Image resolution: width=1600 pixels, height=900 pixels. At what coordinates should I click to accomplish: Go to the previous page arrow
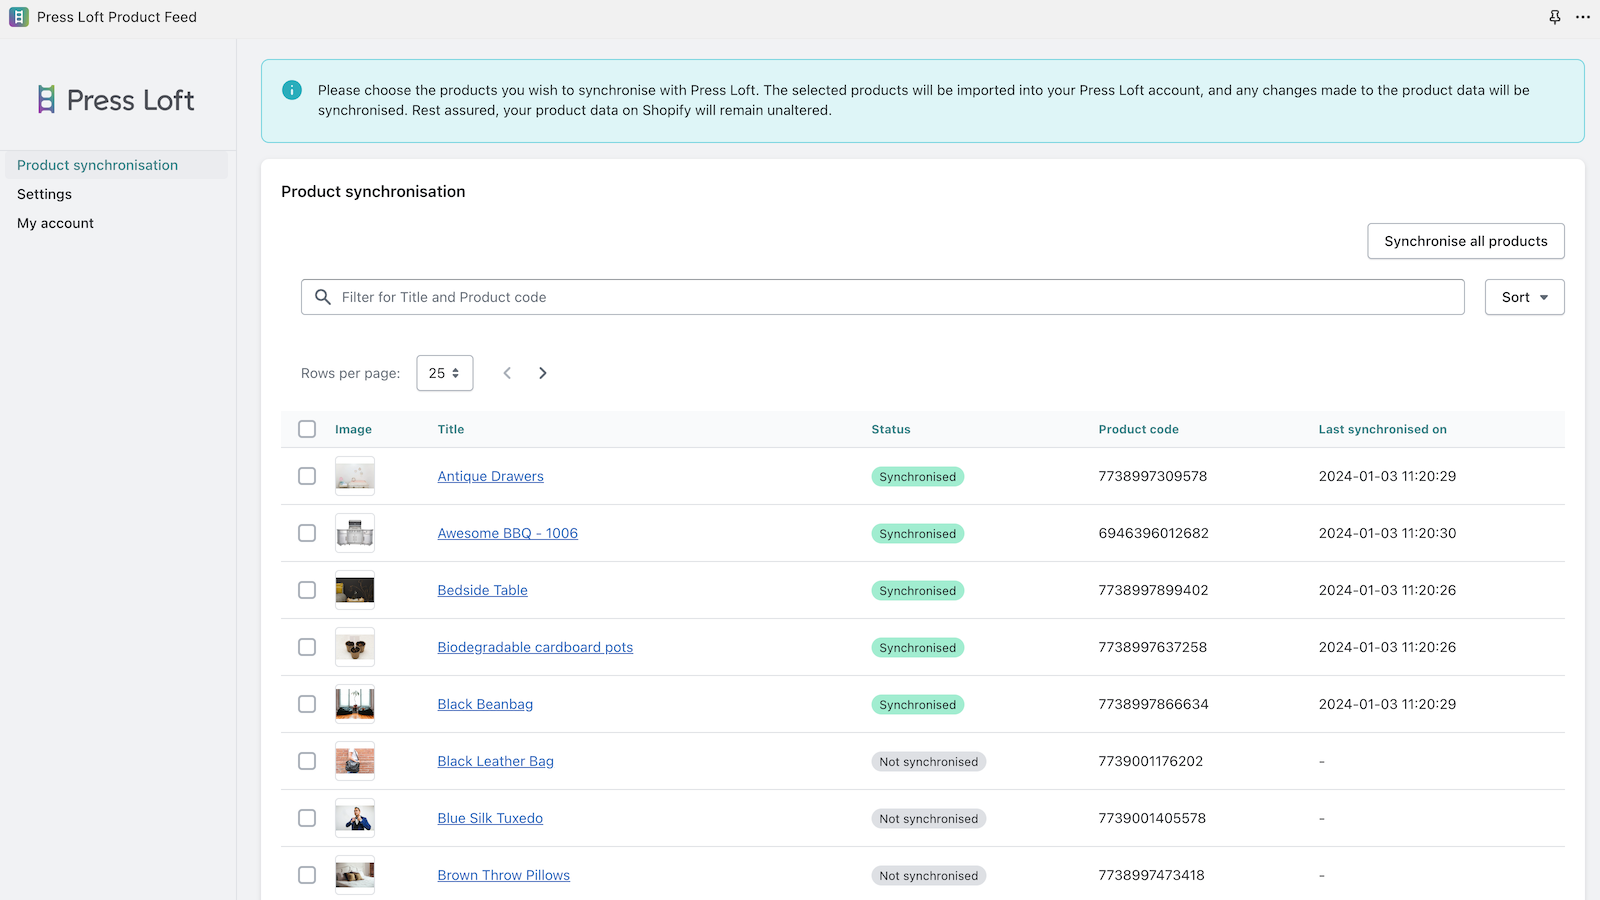tap(507, 373)
